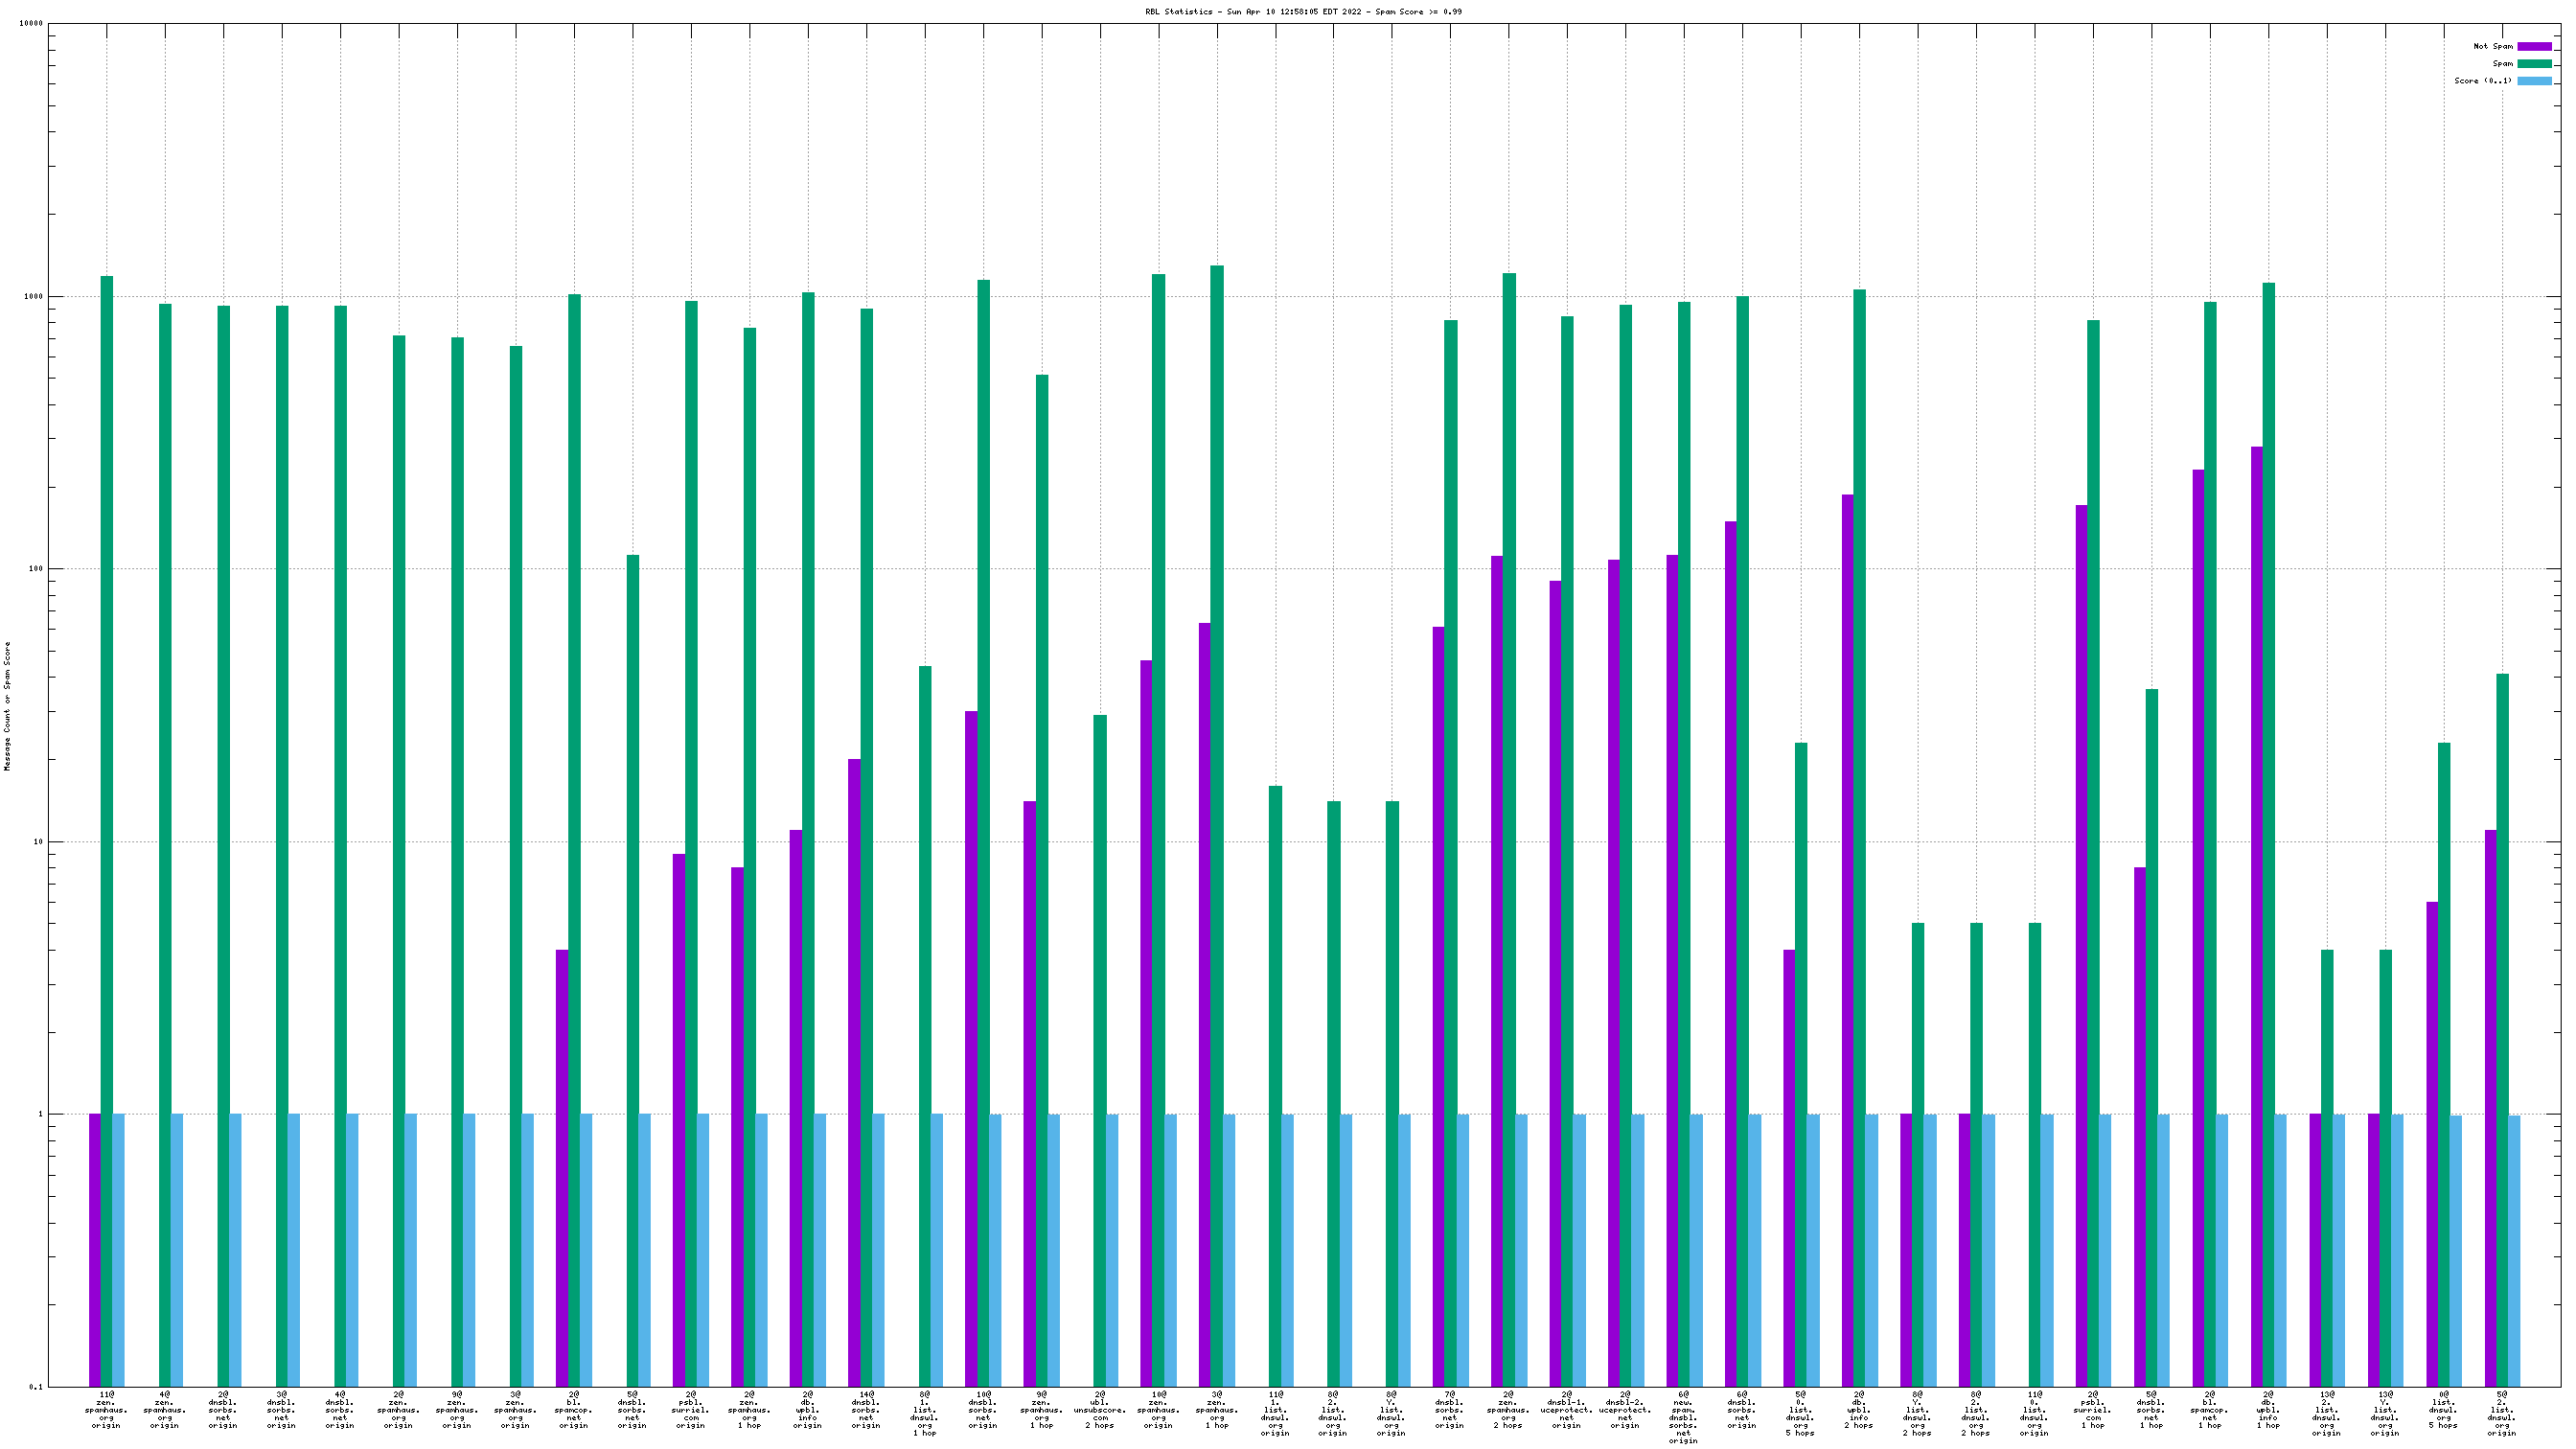Click the ubl.unsubscore.com 2 hops axis label
2576x1449 pixels.
point(1100,1409)
